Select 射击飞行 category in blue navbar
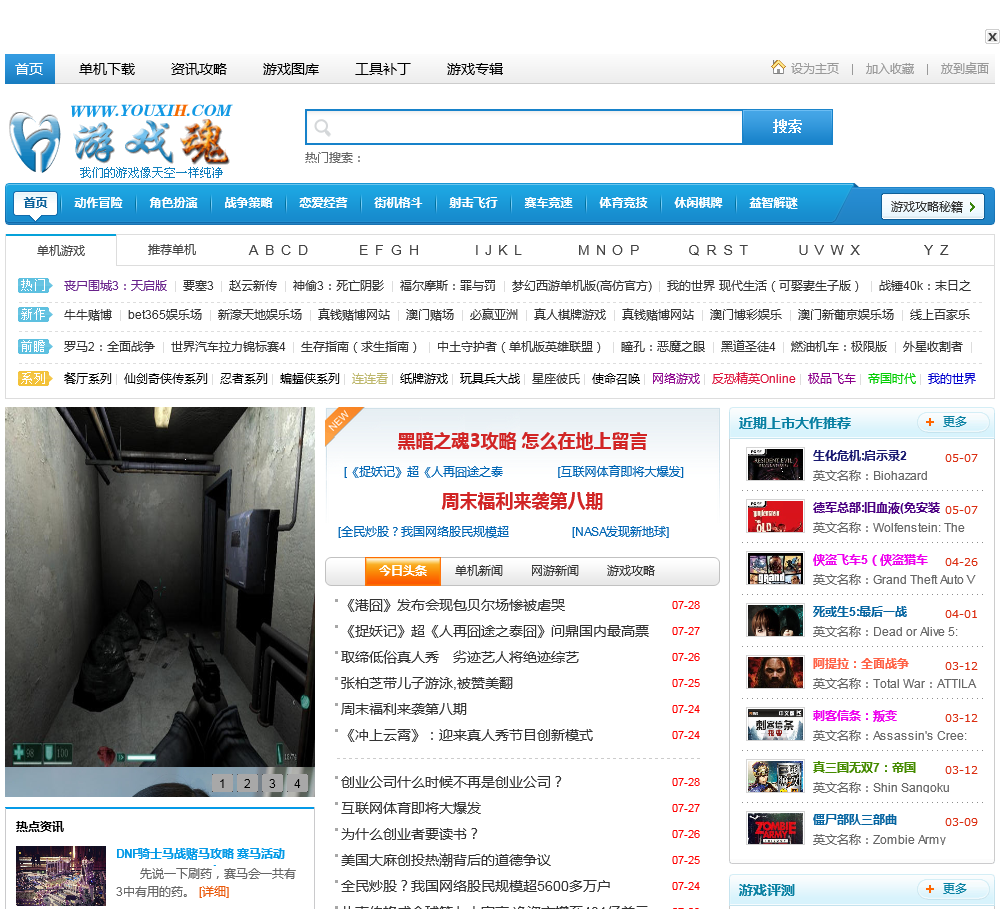Image resolution: width=1000 pixels, height=909 pixels. tap(473, 203)
